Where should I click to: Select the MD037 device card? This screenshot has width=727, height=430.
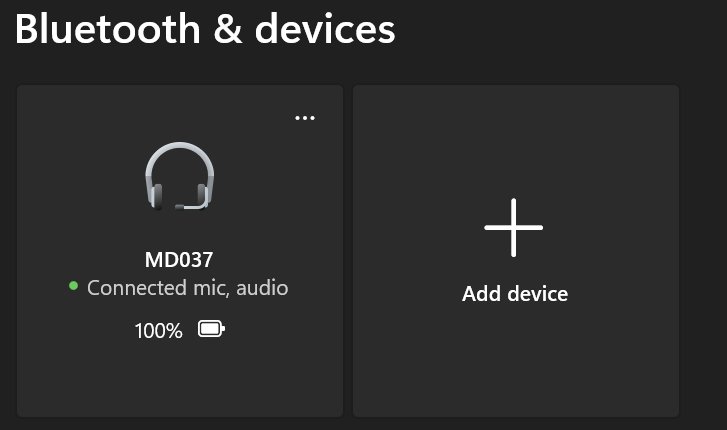[180, 250]
